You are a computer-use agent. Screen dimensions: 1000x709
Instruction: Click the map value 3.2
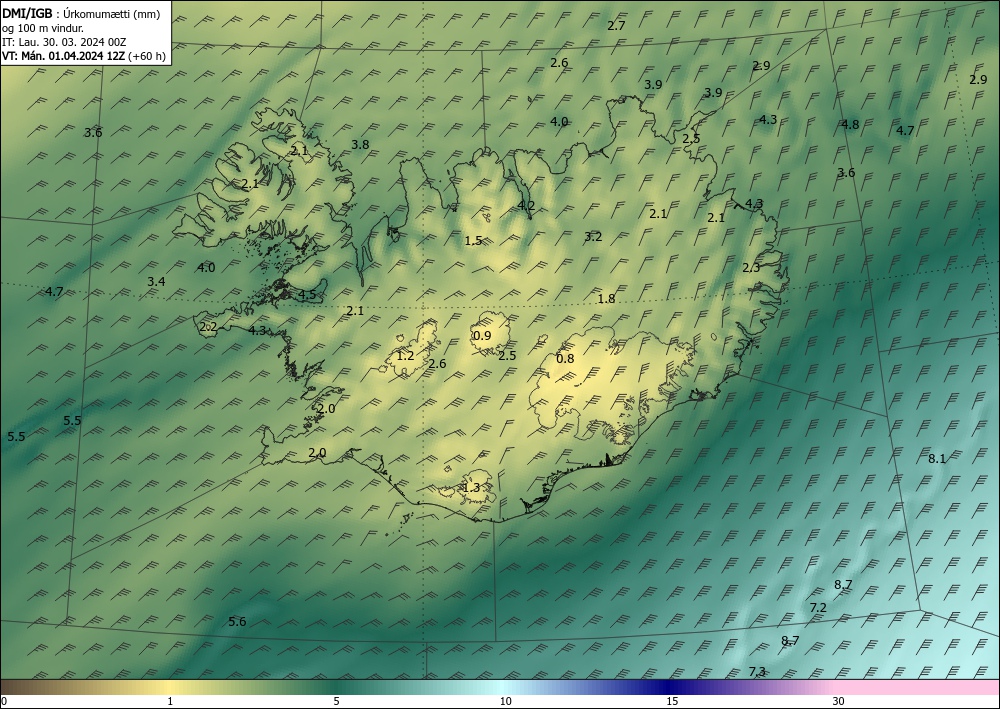click(593, 237)
